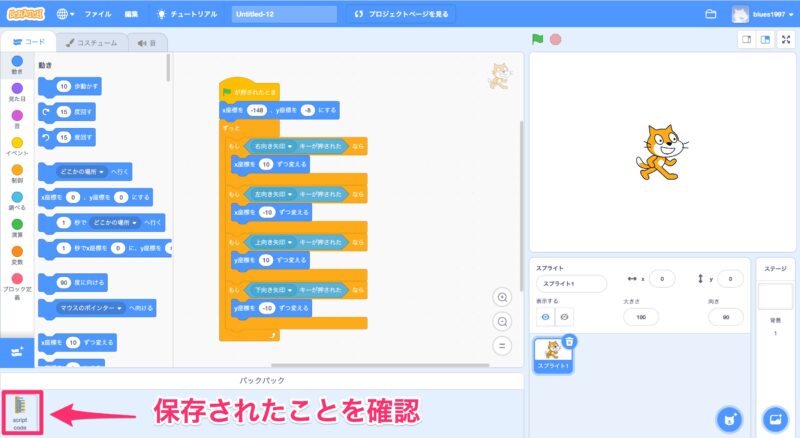Image resolution: width=800 pixels, height=438 pixels.
Task: Open the language globe dropdown
Action: tap(67, 14)
